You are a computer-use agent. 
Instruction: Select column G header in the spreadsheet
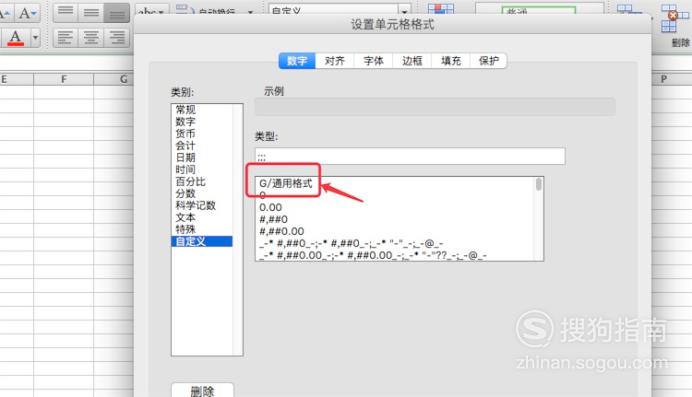click(x=114, y=79)
